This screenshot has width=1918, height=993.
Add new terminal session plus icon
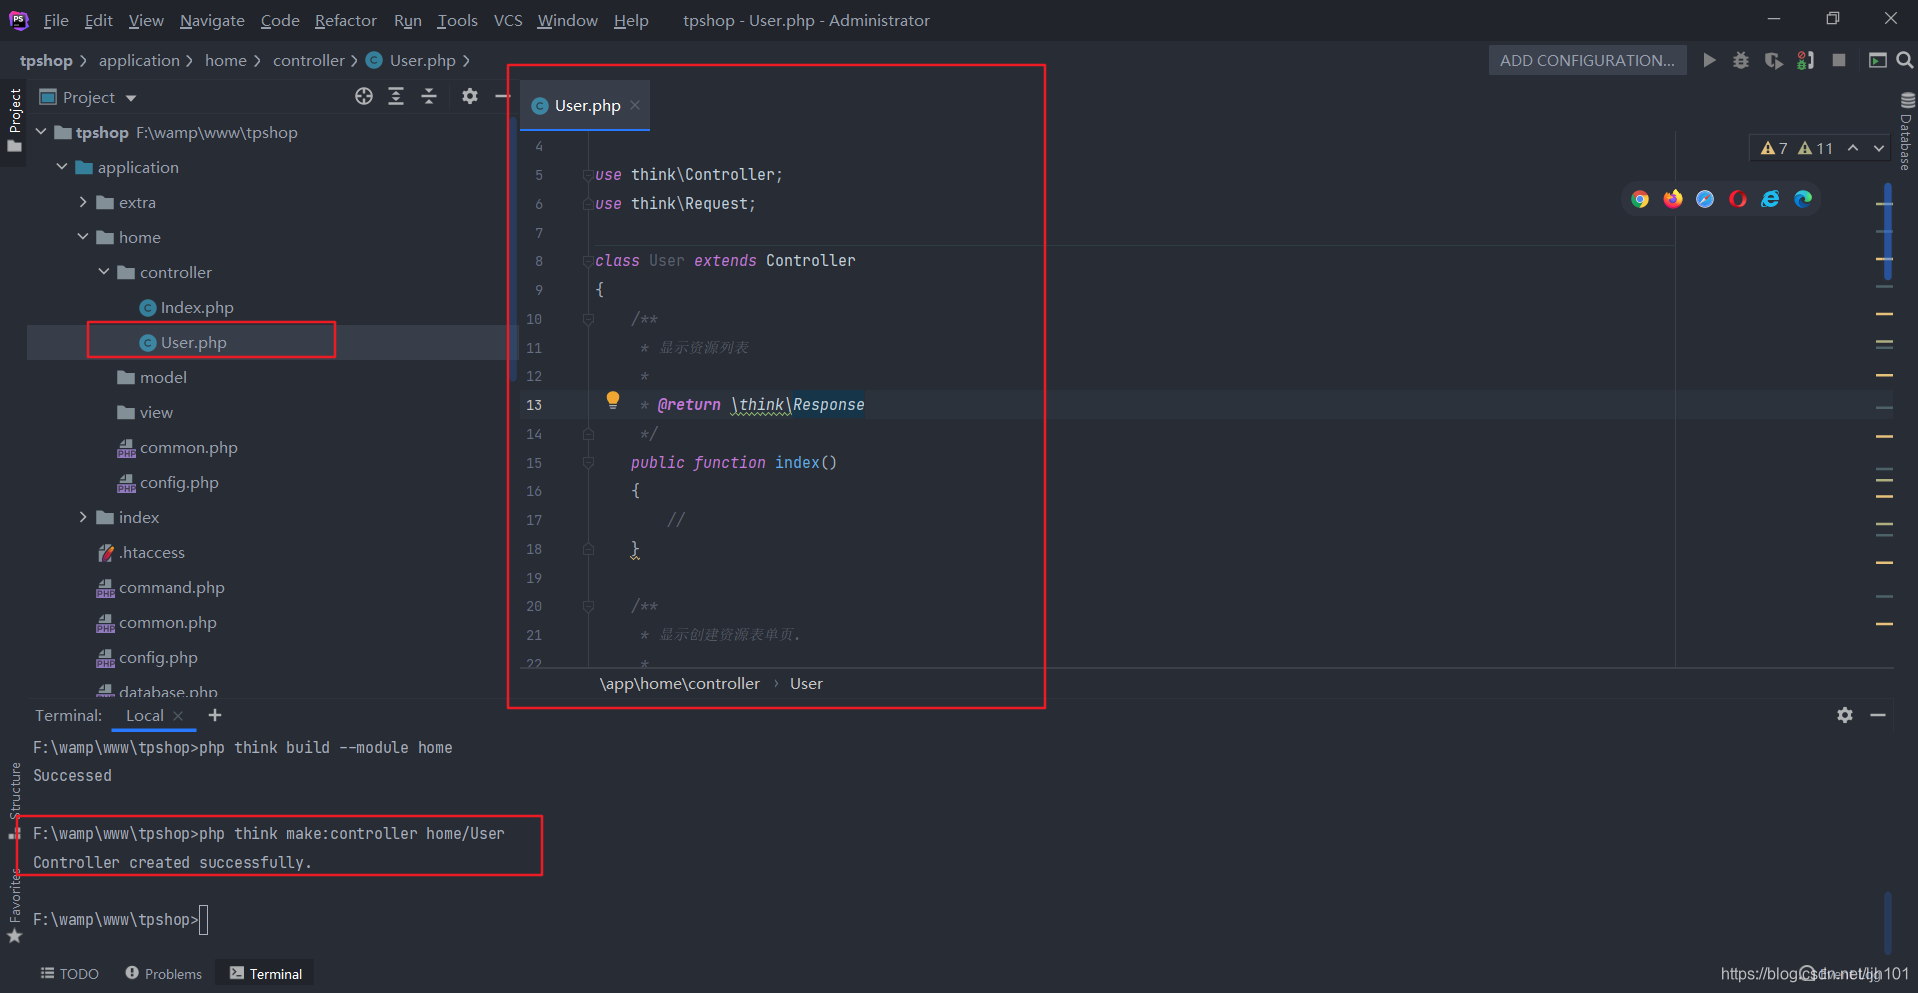click(215, 715)
